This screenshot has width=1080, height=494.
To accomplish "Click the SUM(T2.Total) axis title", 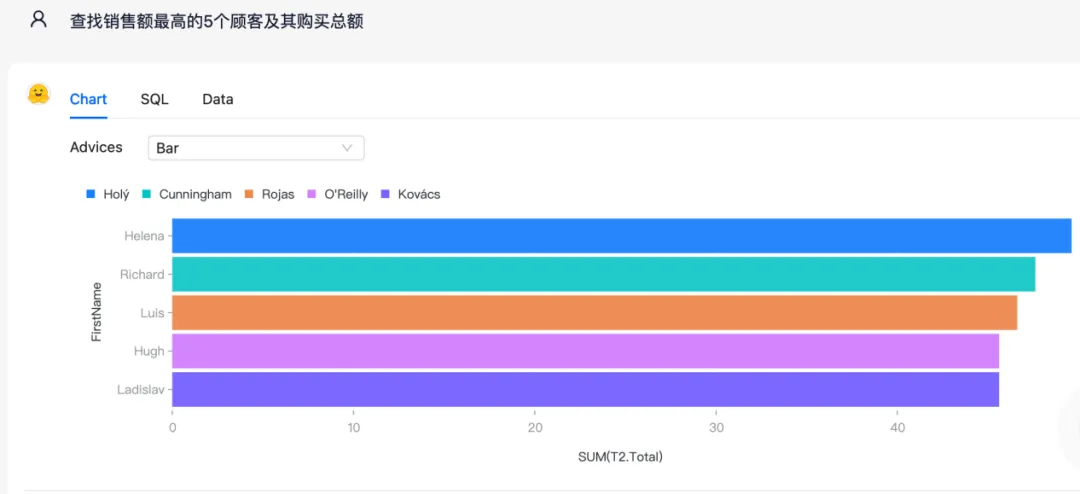I will tap(620, 456).
